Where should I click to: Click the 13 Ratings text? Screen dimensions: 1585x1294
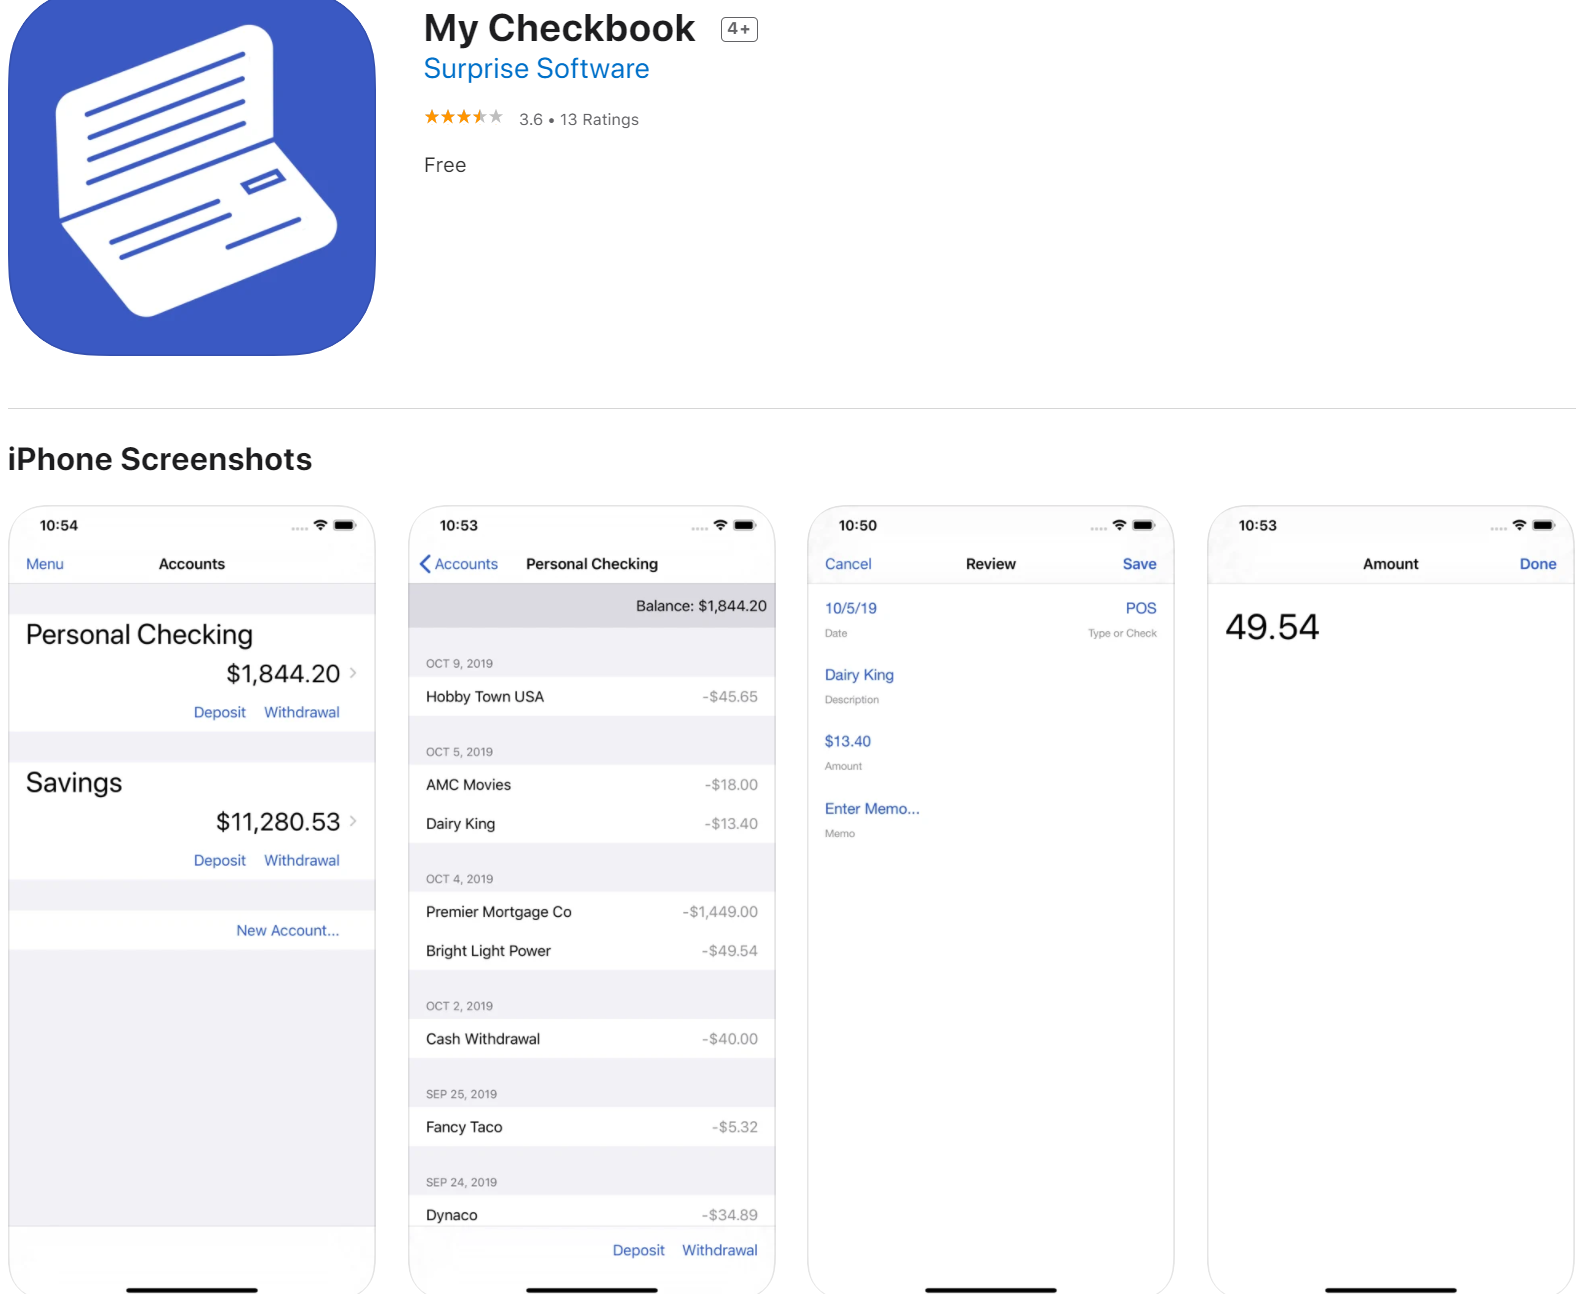pos(599,119)
